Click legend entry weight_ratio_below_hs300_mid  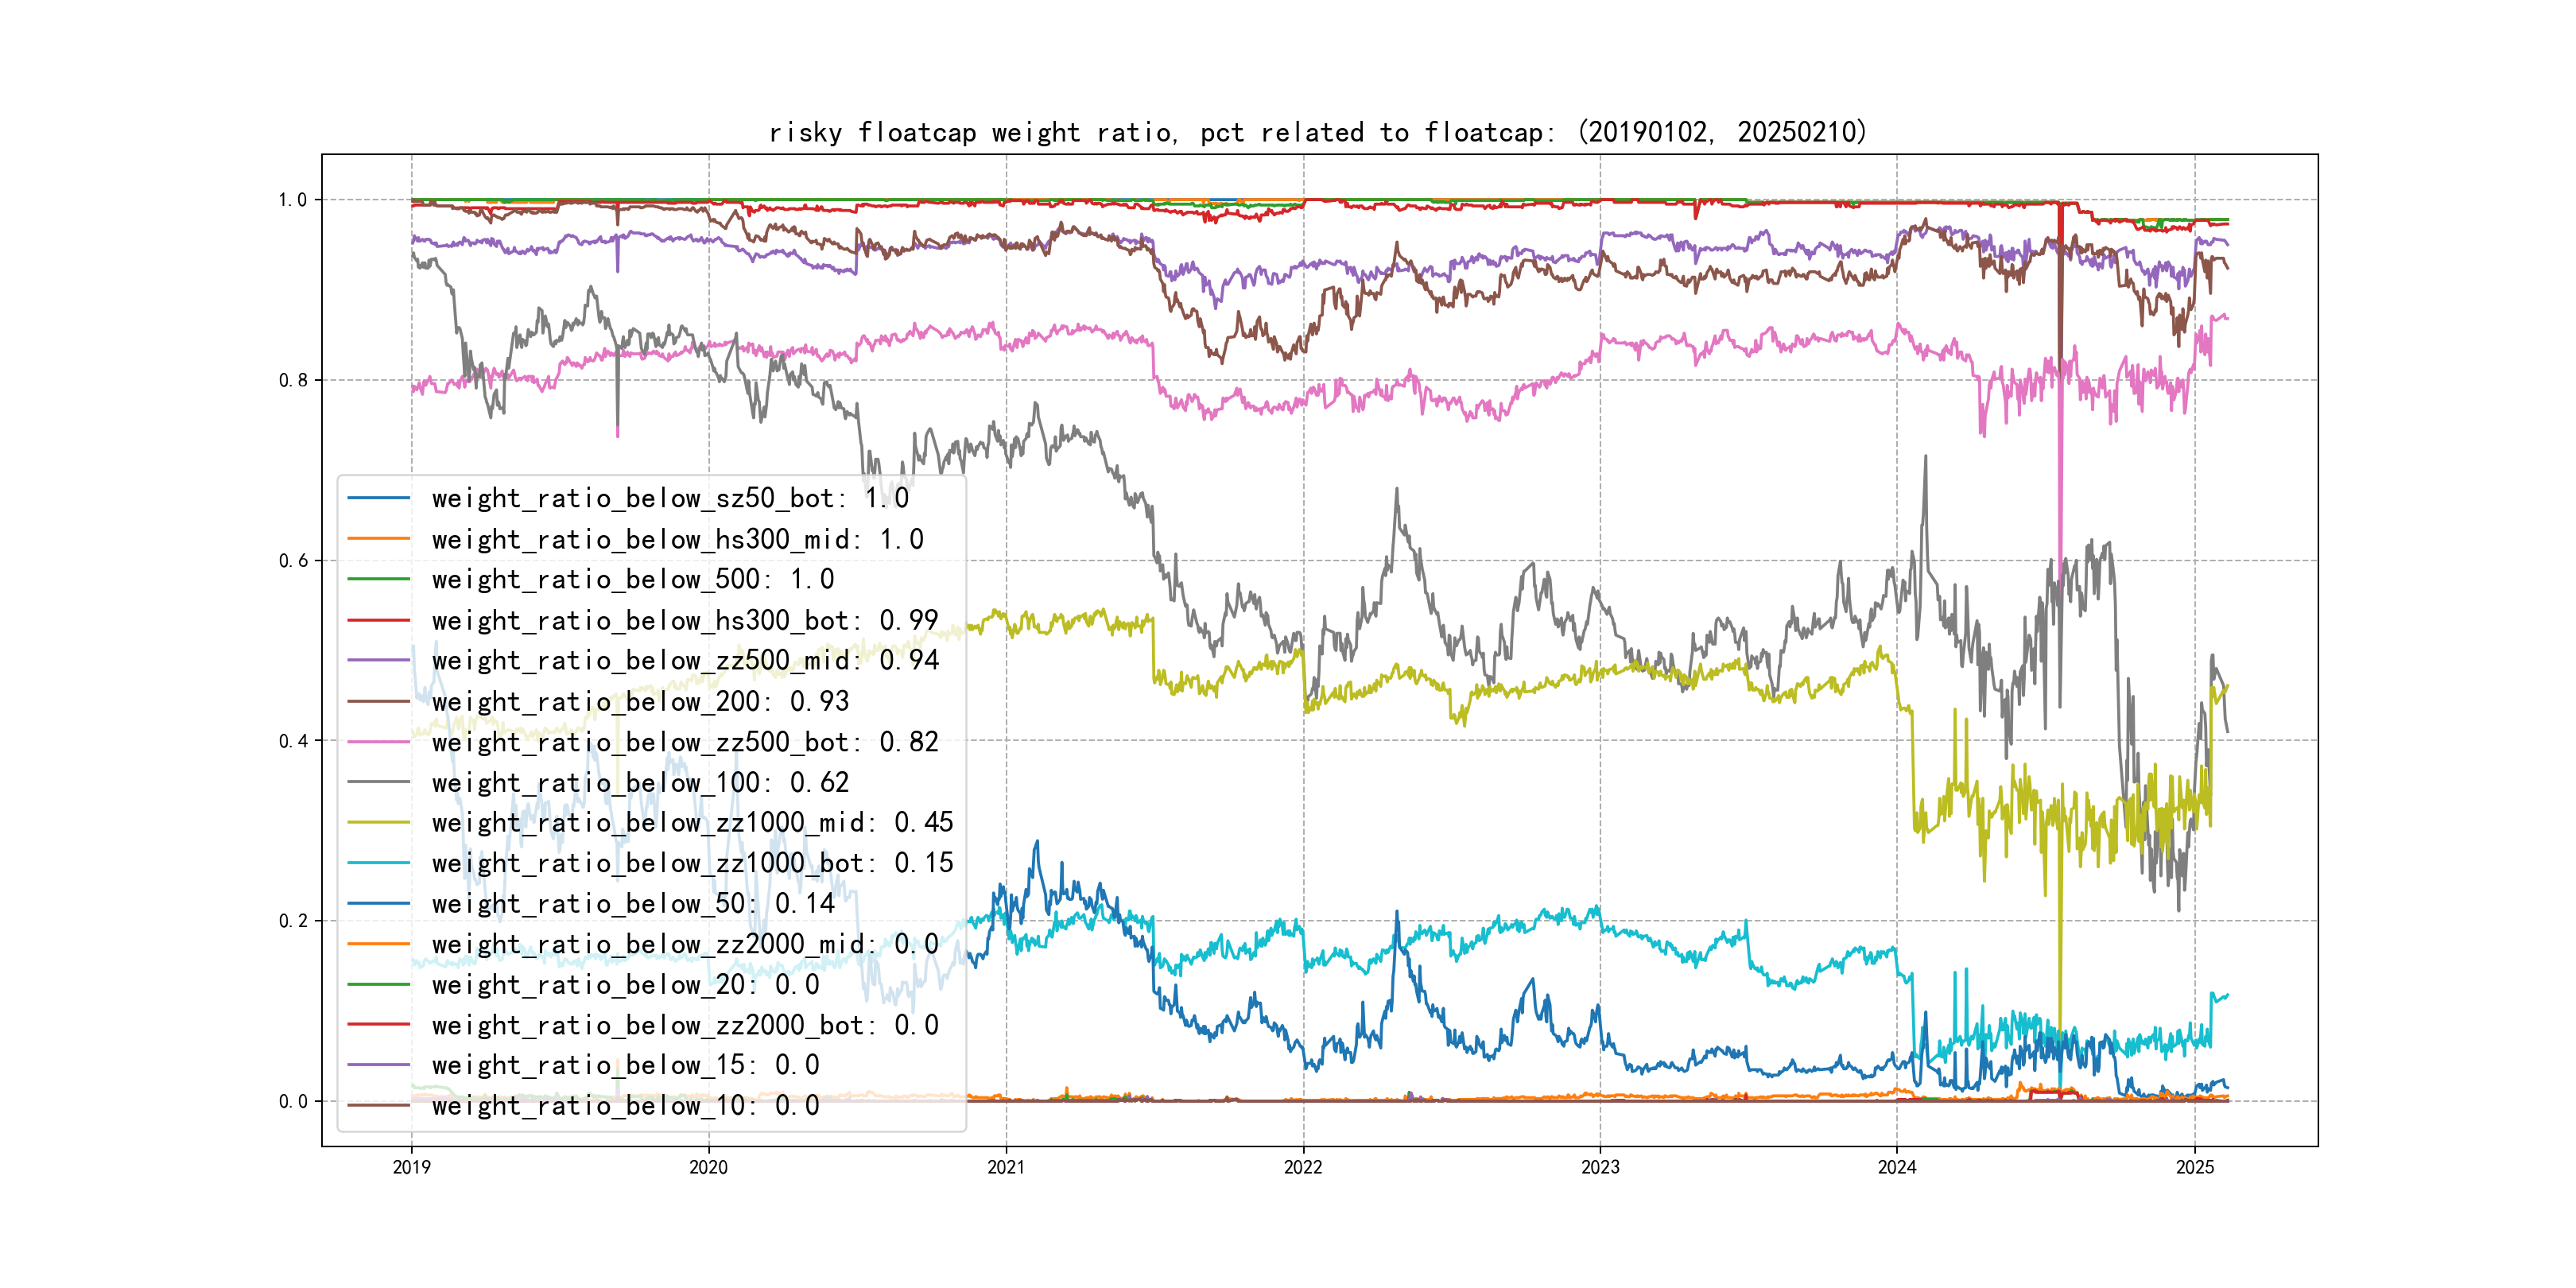[x=677, y=539]
